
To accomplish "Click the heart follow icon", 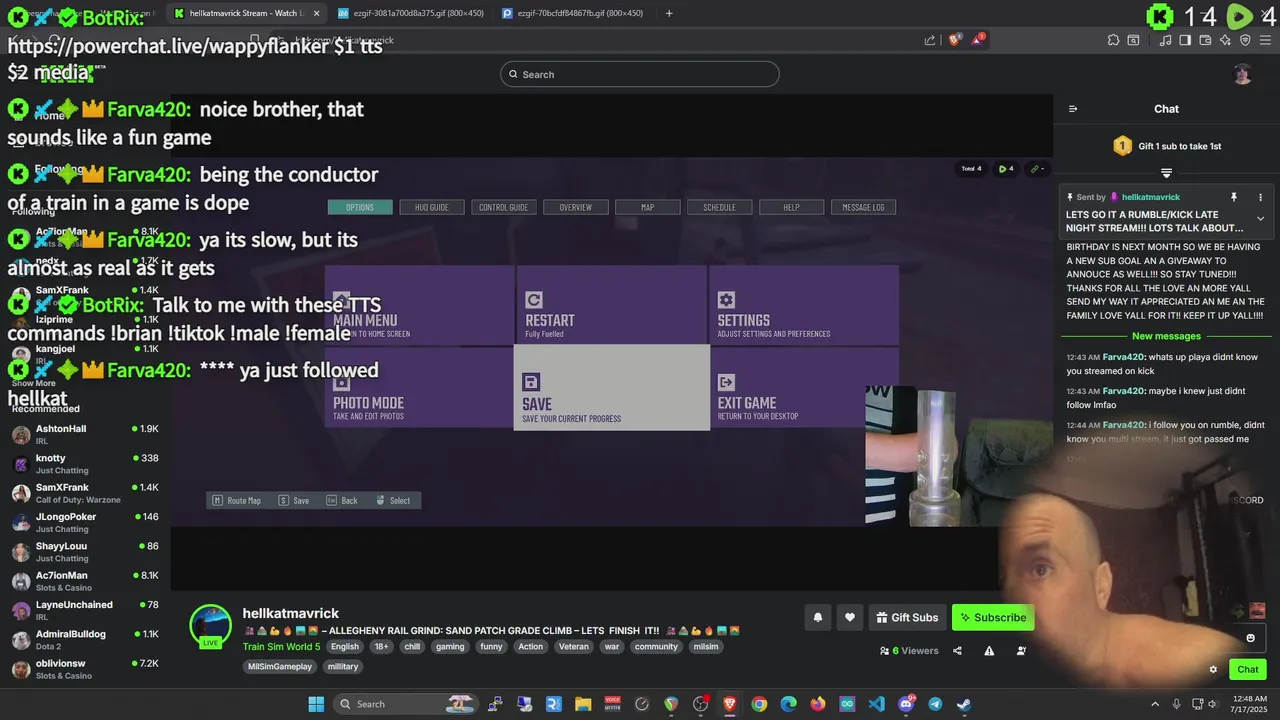I will click(x=849, y=617).
